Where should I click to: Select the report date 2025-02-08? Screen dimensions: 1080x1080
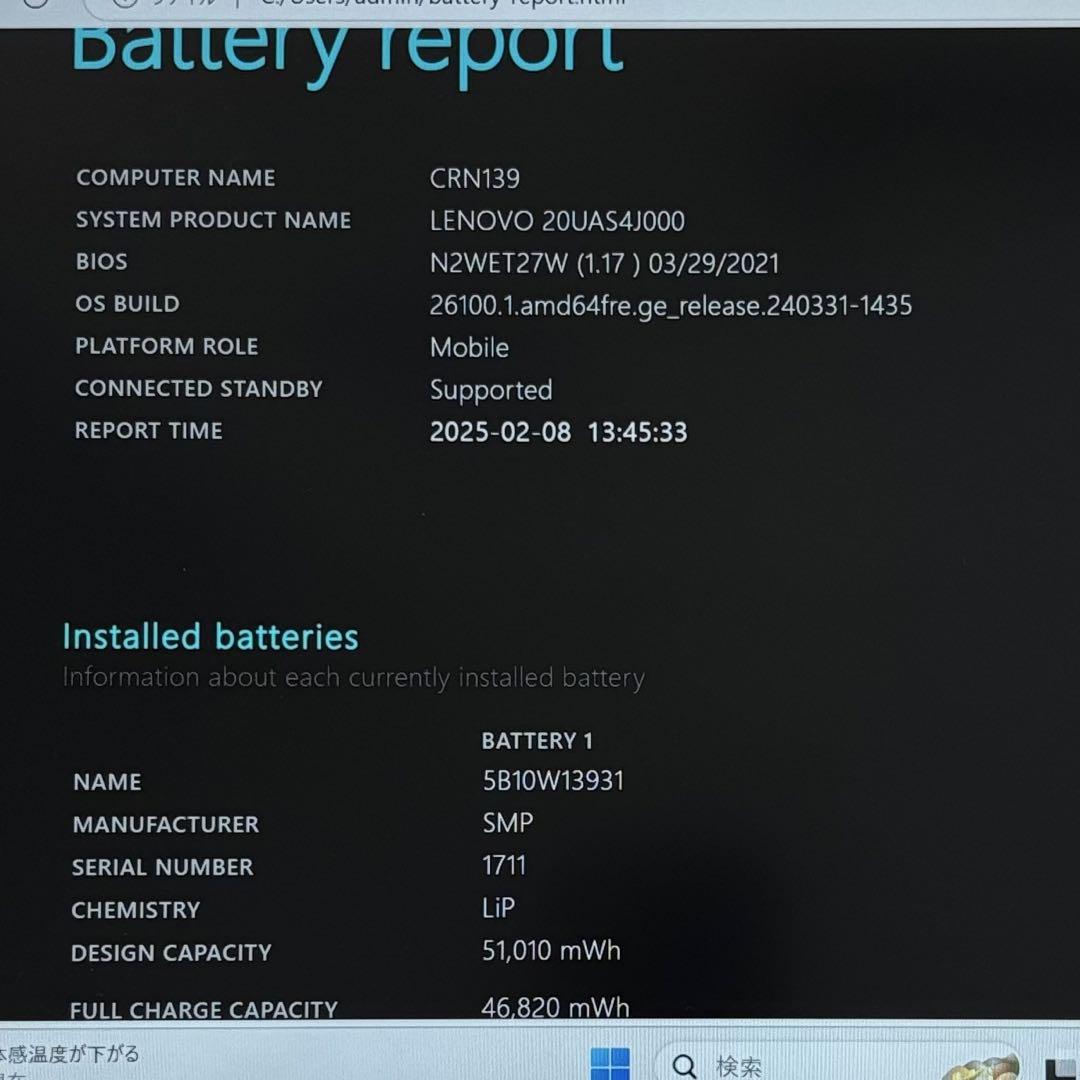pyautogui.click(x=500, y=433)
